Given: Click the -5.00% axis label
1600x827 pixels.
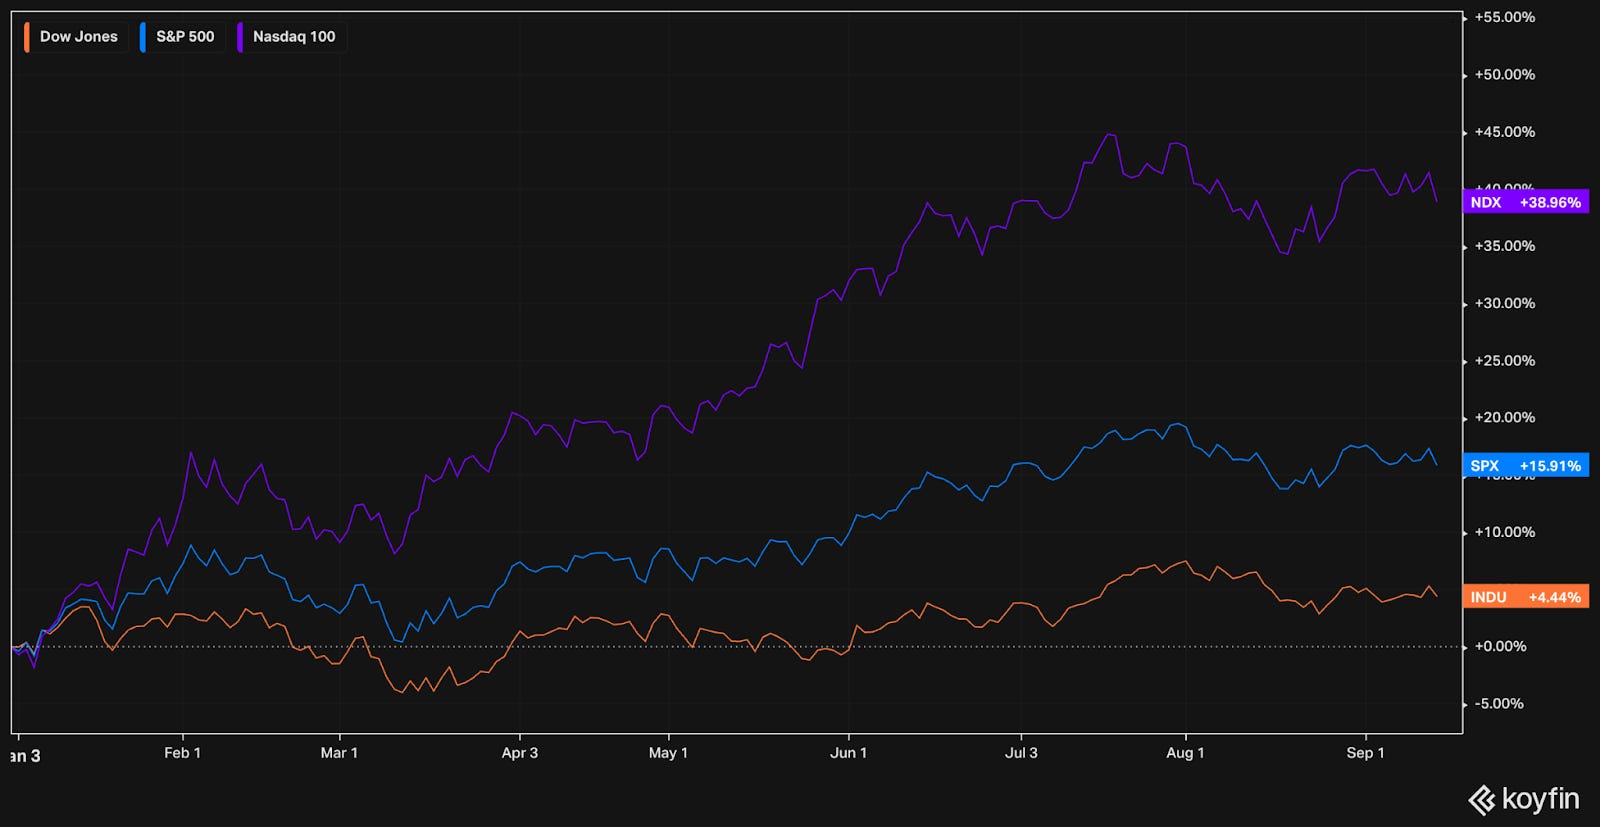Looking at the screenshot, I should click(x=1499, y=704).
